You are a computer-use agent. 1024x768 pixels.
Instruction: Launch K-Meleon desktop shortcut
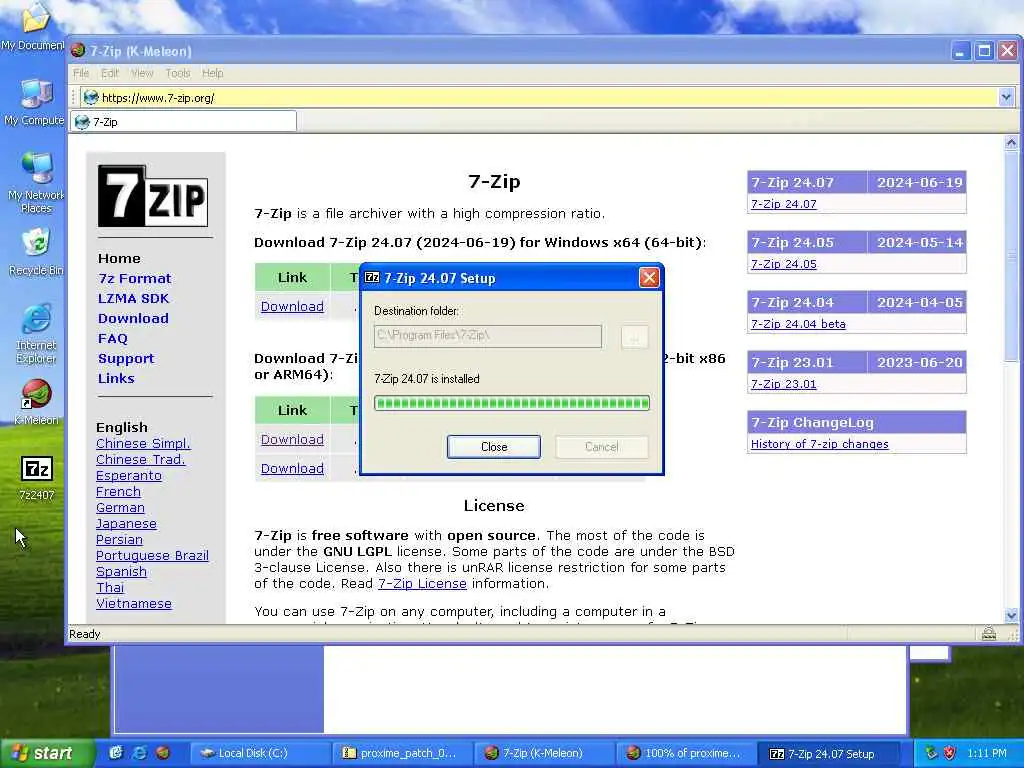click(36, 402)
